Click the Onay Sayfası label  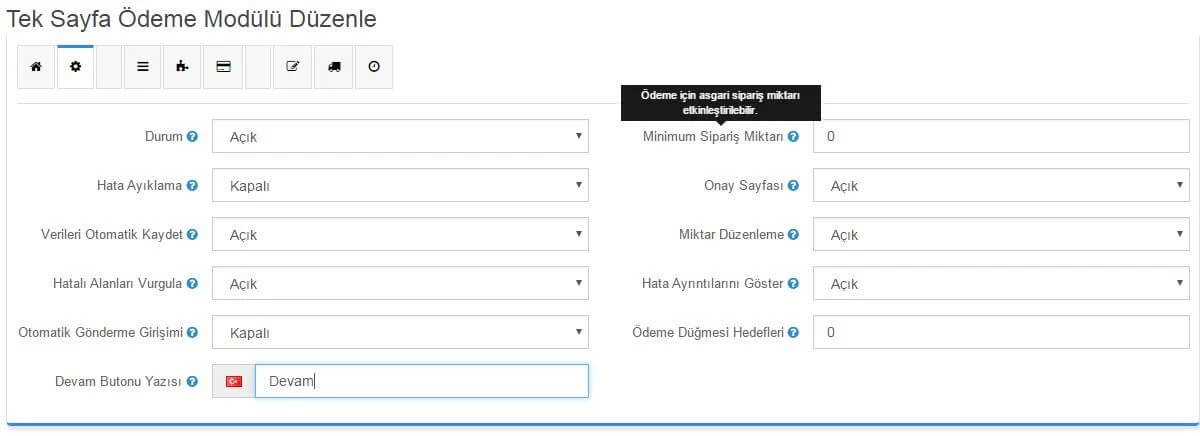coord(744,185)
